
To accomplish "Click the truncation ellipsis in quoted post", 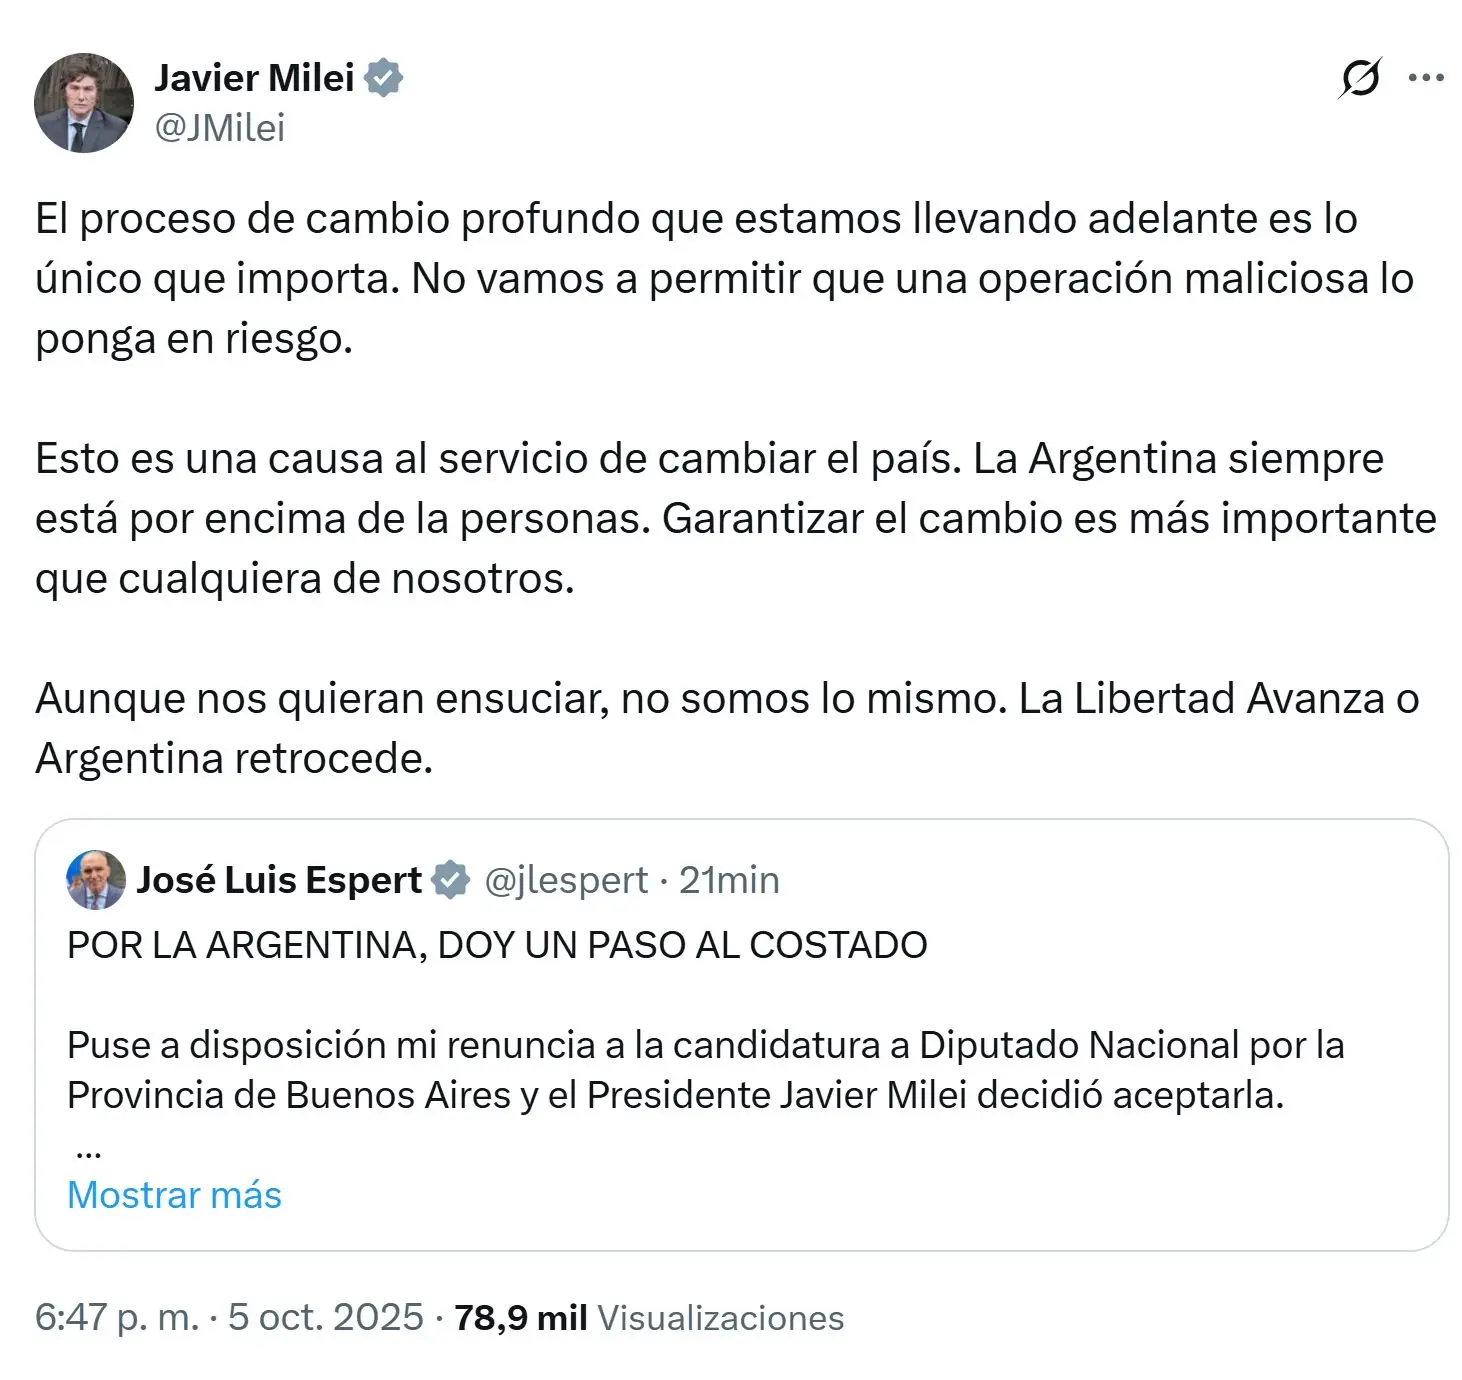I will [88, 1150].
